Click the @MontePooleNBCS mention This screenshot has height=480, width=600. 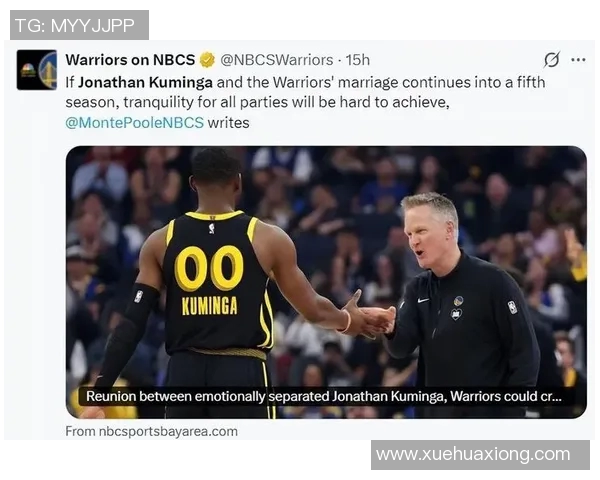[x=134, y=123]
